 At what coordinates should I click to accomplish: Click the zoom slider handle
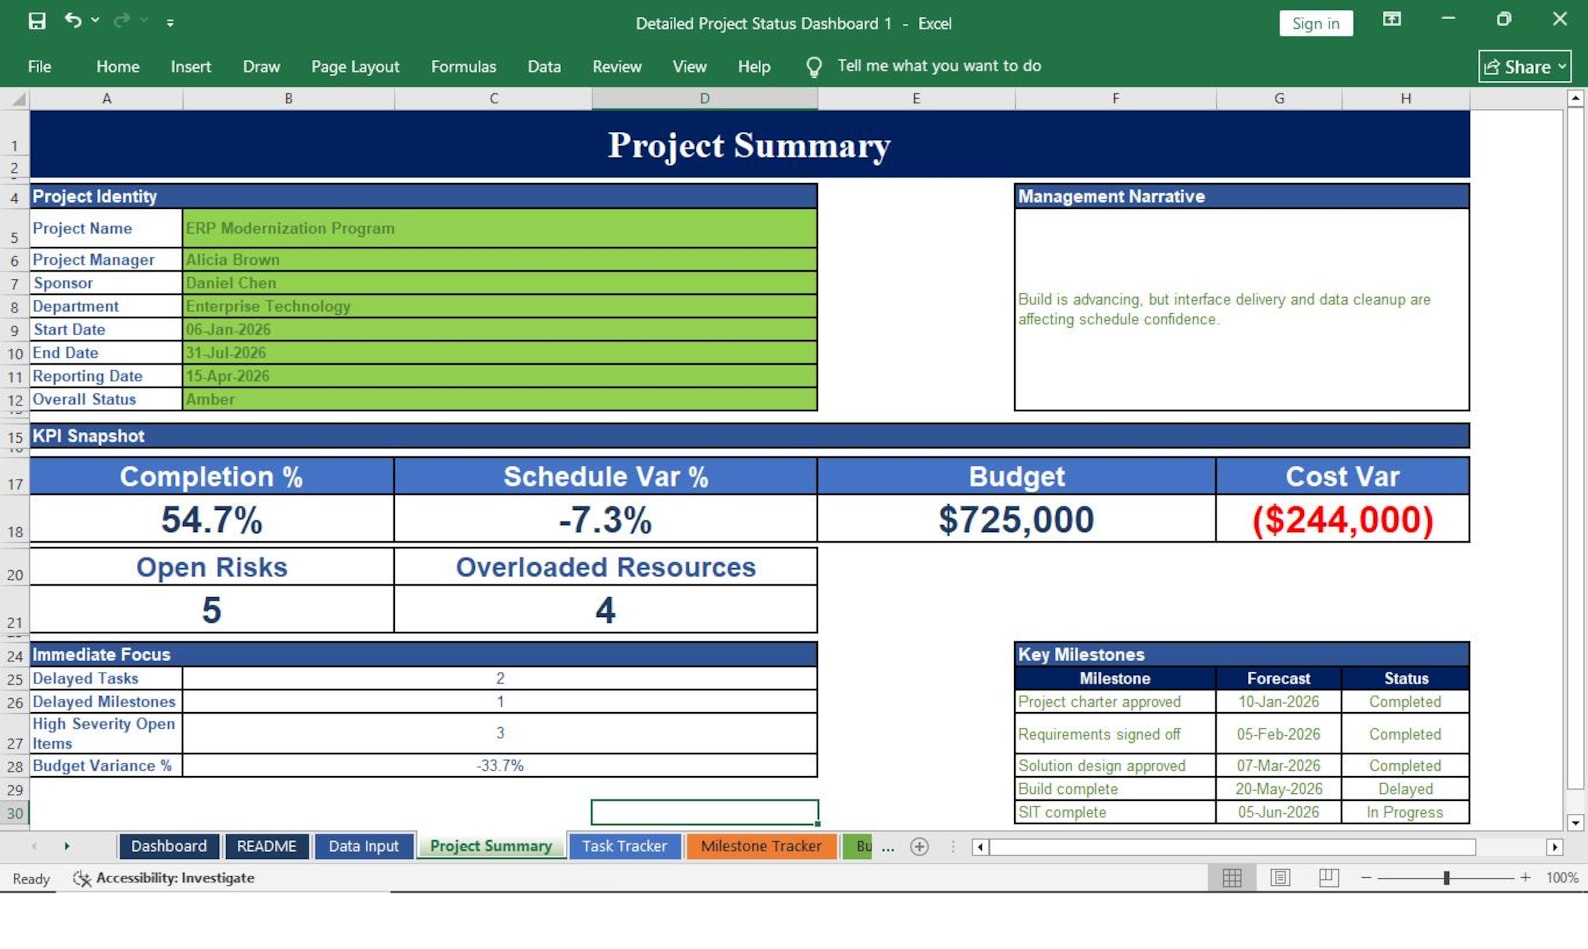pos(1446,878)
